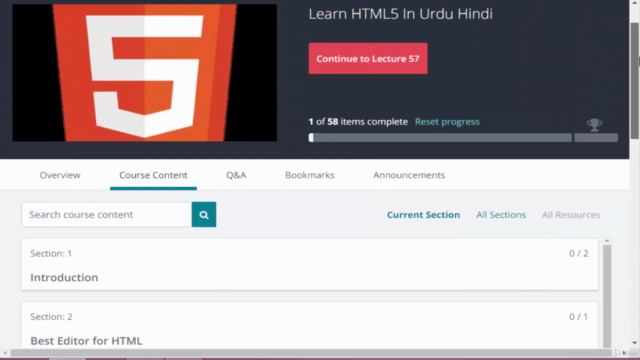Click Reset progress link

447,122
